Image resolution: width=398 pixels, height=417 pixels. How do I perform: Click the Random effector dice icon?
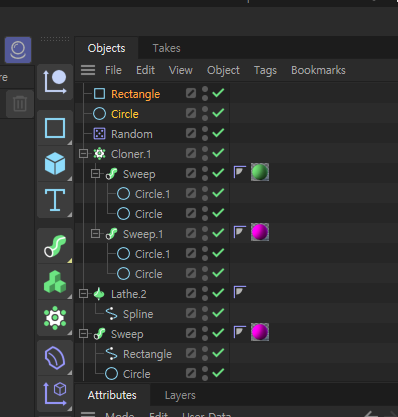[99, 134]
